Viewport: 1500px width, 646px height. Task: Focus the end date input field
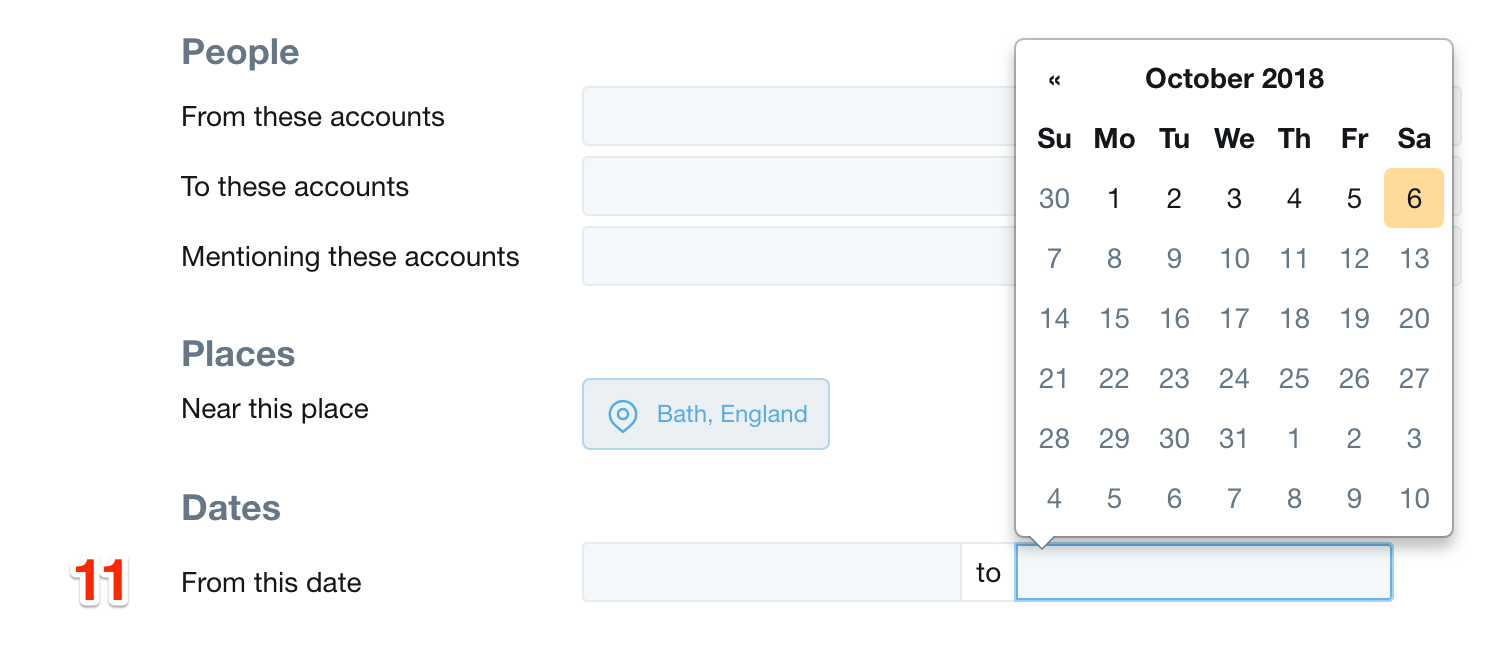pos(1203,572)
